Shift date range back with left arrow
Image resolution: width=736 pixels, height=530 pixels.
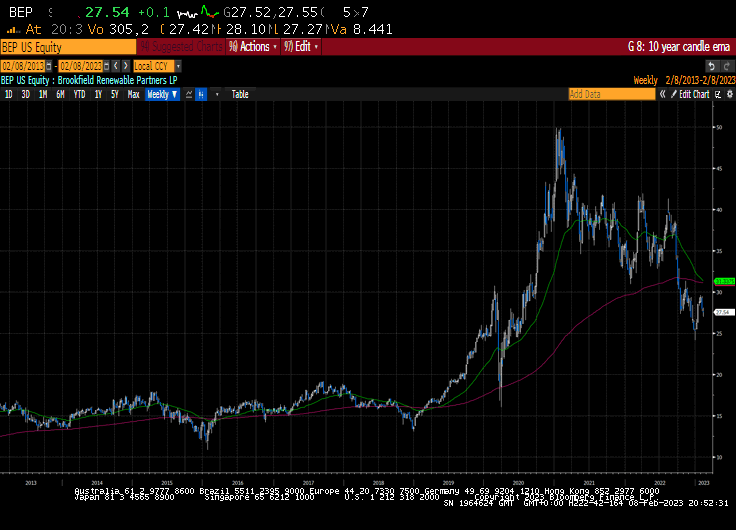click(116, 66)
